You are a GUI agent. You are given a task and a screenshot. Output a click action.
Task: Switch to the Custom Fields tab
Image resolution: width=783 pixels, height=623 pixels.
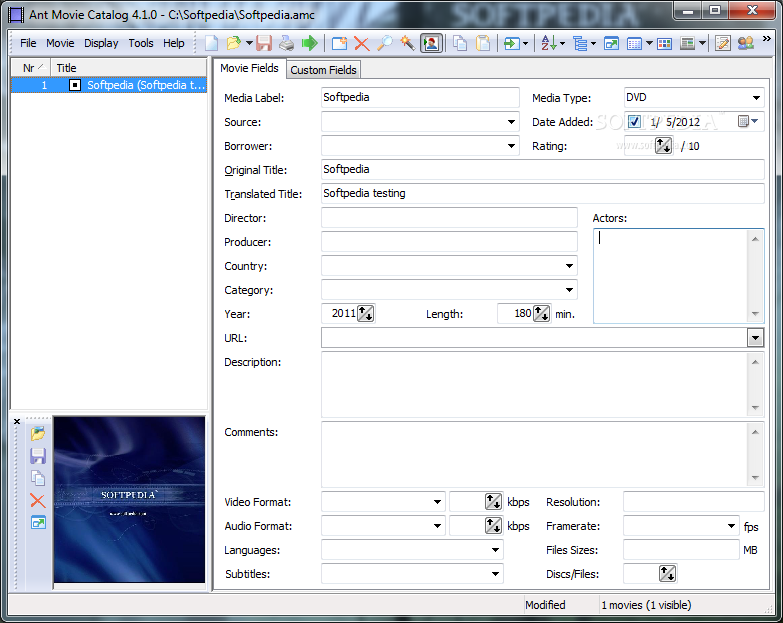323,70
